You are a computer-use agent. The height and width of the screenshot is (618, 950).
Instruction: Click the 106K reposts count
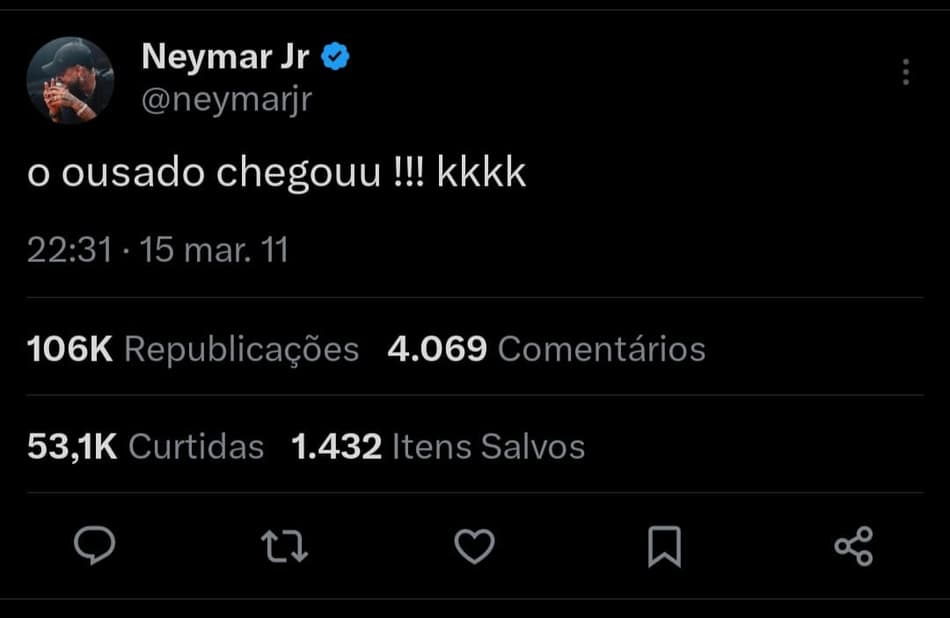[70, 349]
